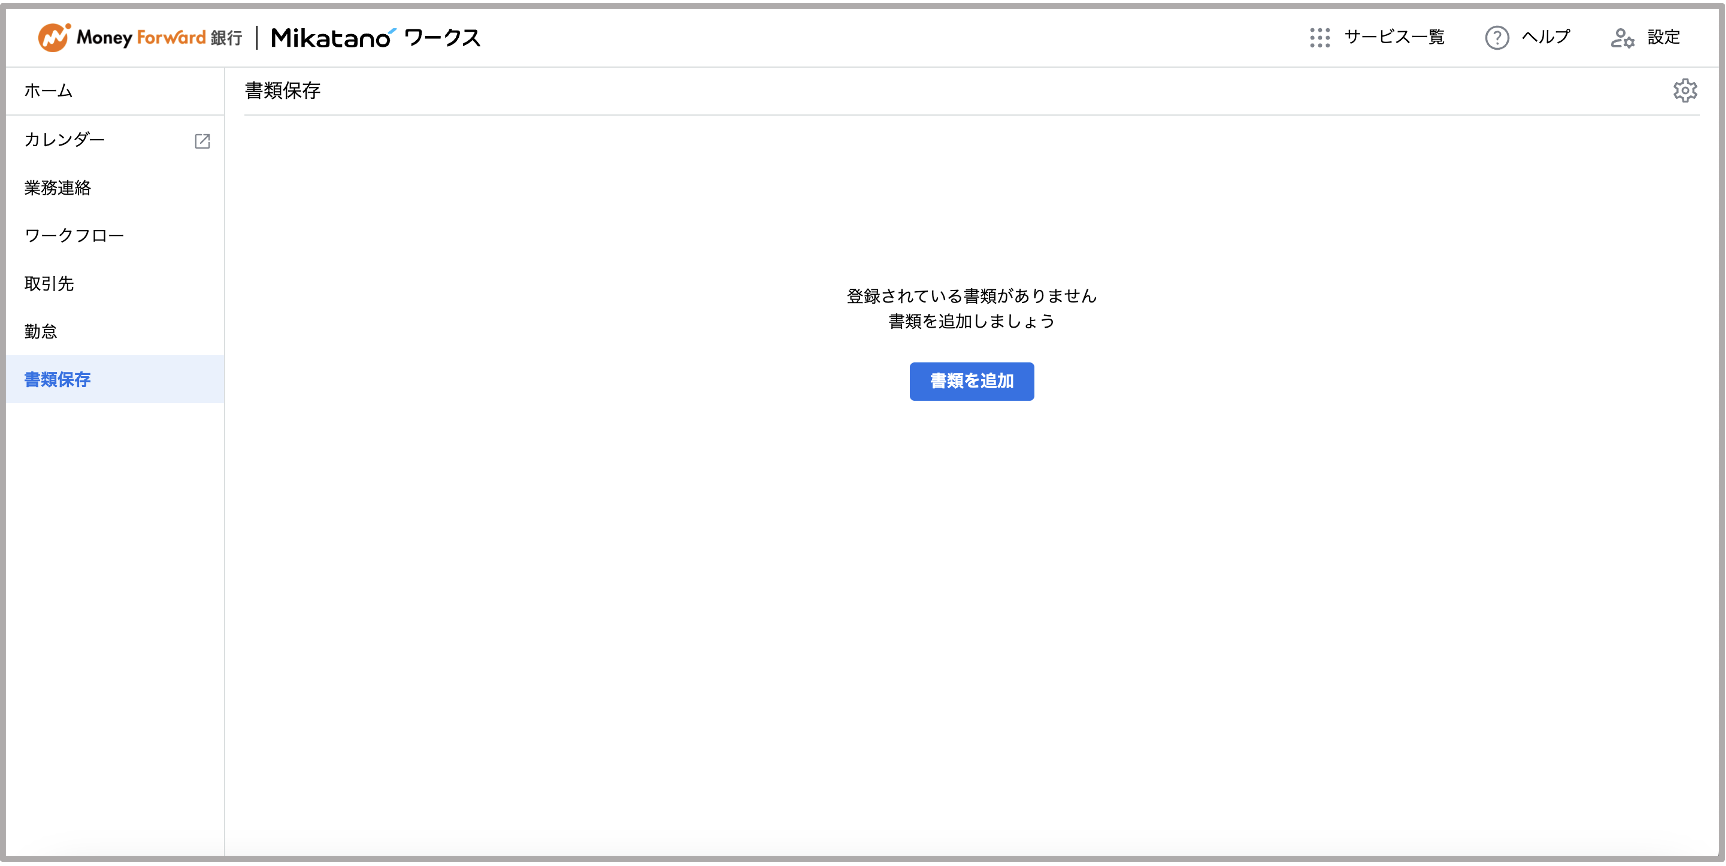Open 勤怠 from the sidebar
Screen dimensions: 1726x866
pyautogui.click(x=115, y=332)
